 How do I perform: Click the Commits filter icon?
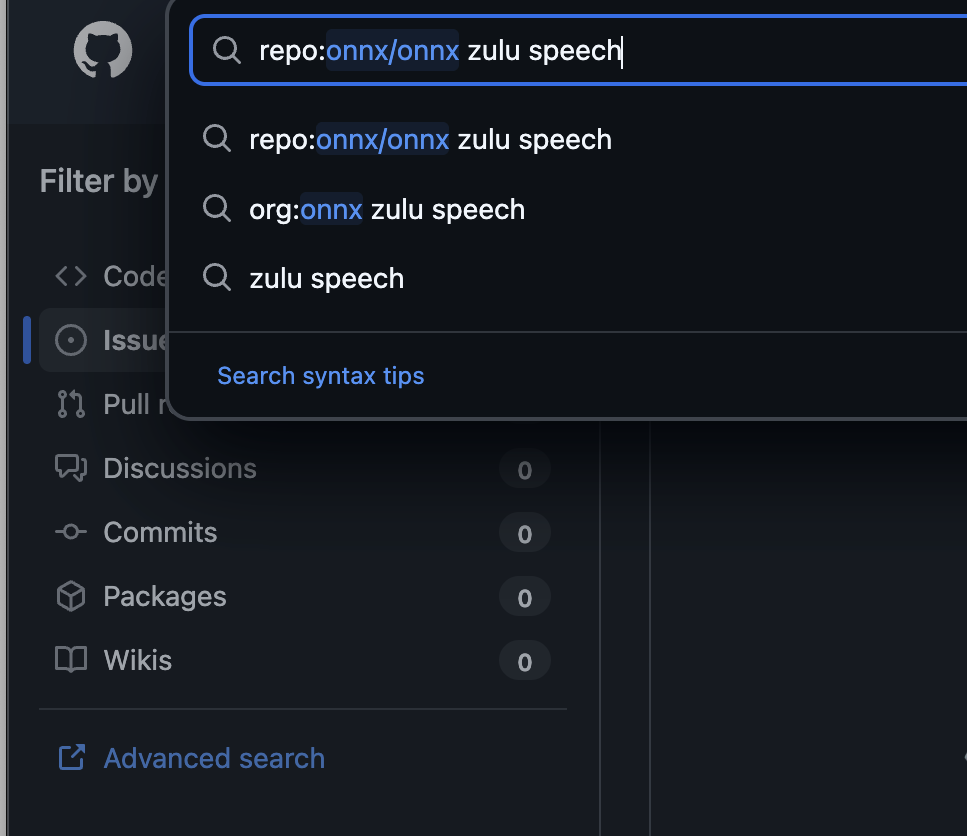pyautogui.click(x=71, y=532)
